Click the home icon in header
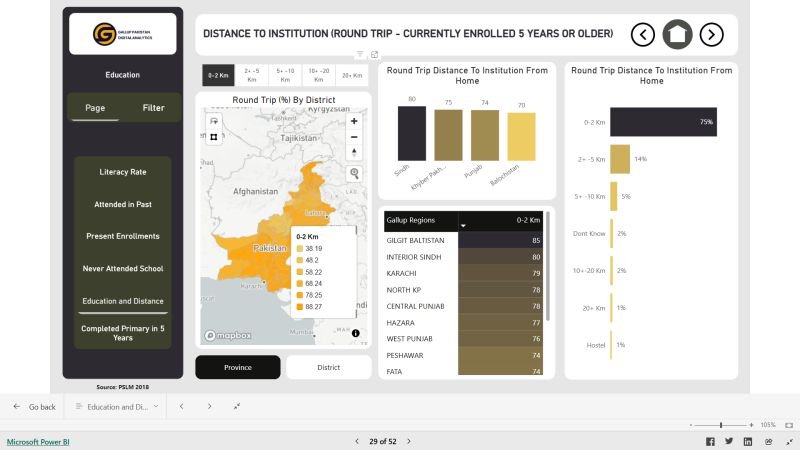The height and width of the screenshot is (450, 800). click(x=677, y=34)
